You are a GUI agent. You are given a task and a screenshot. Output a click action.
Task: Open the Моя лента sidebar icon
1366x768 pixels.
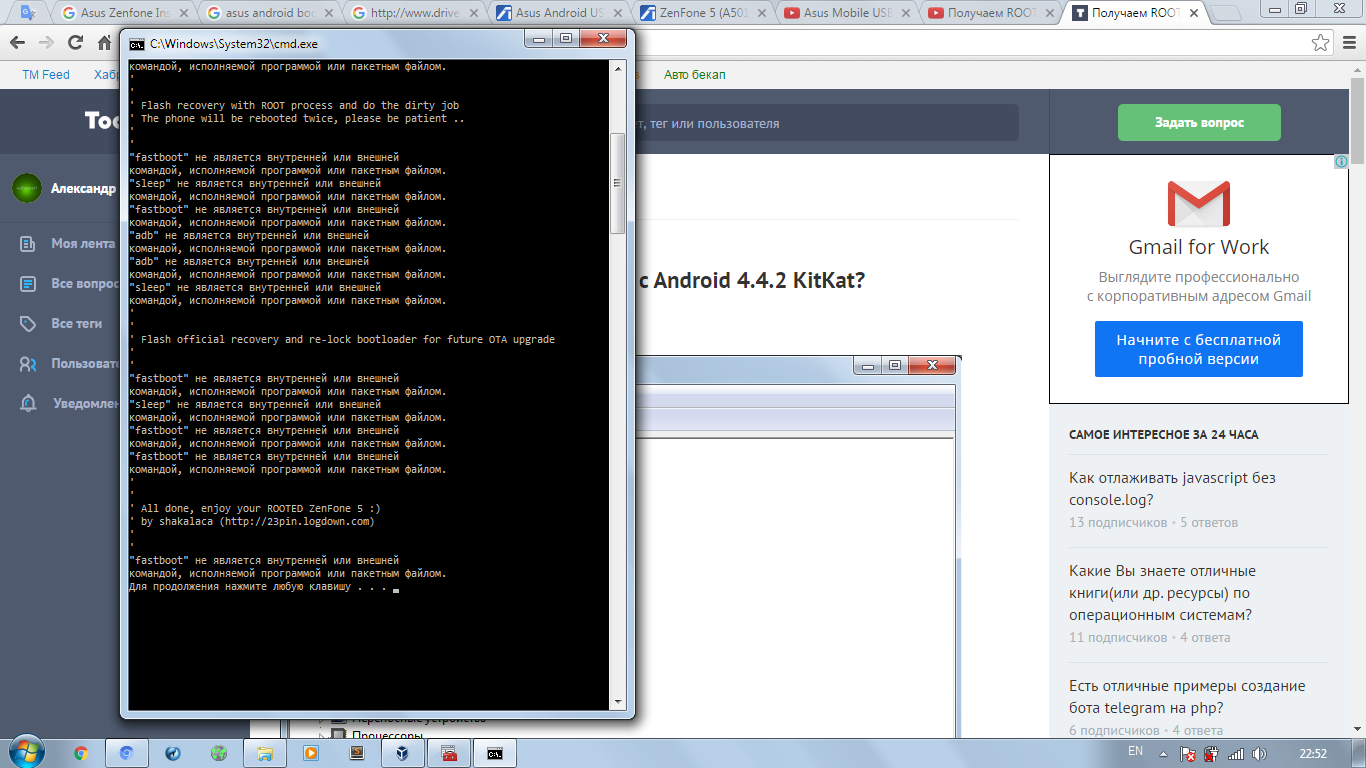29,243
